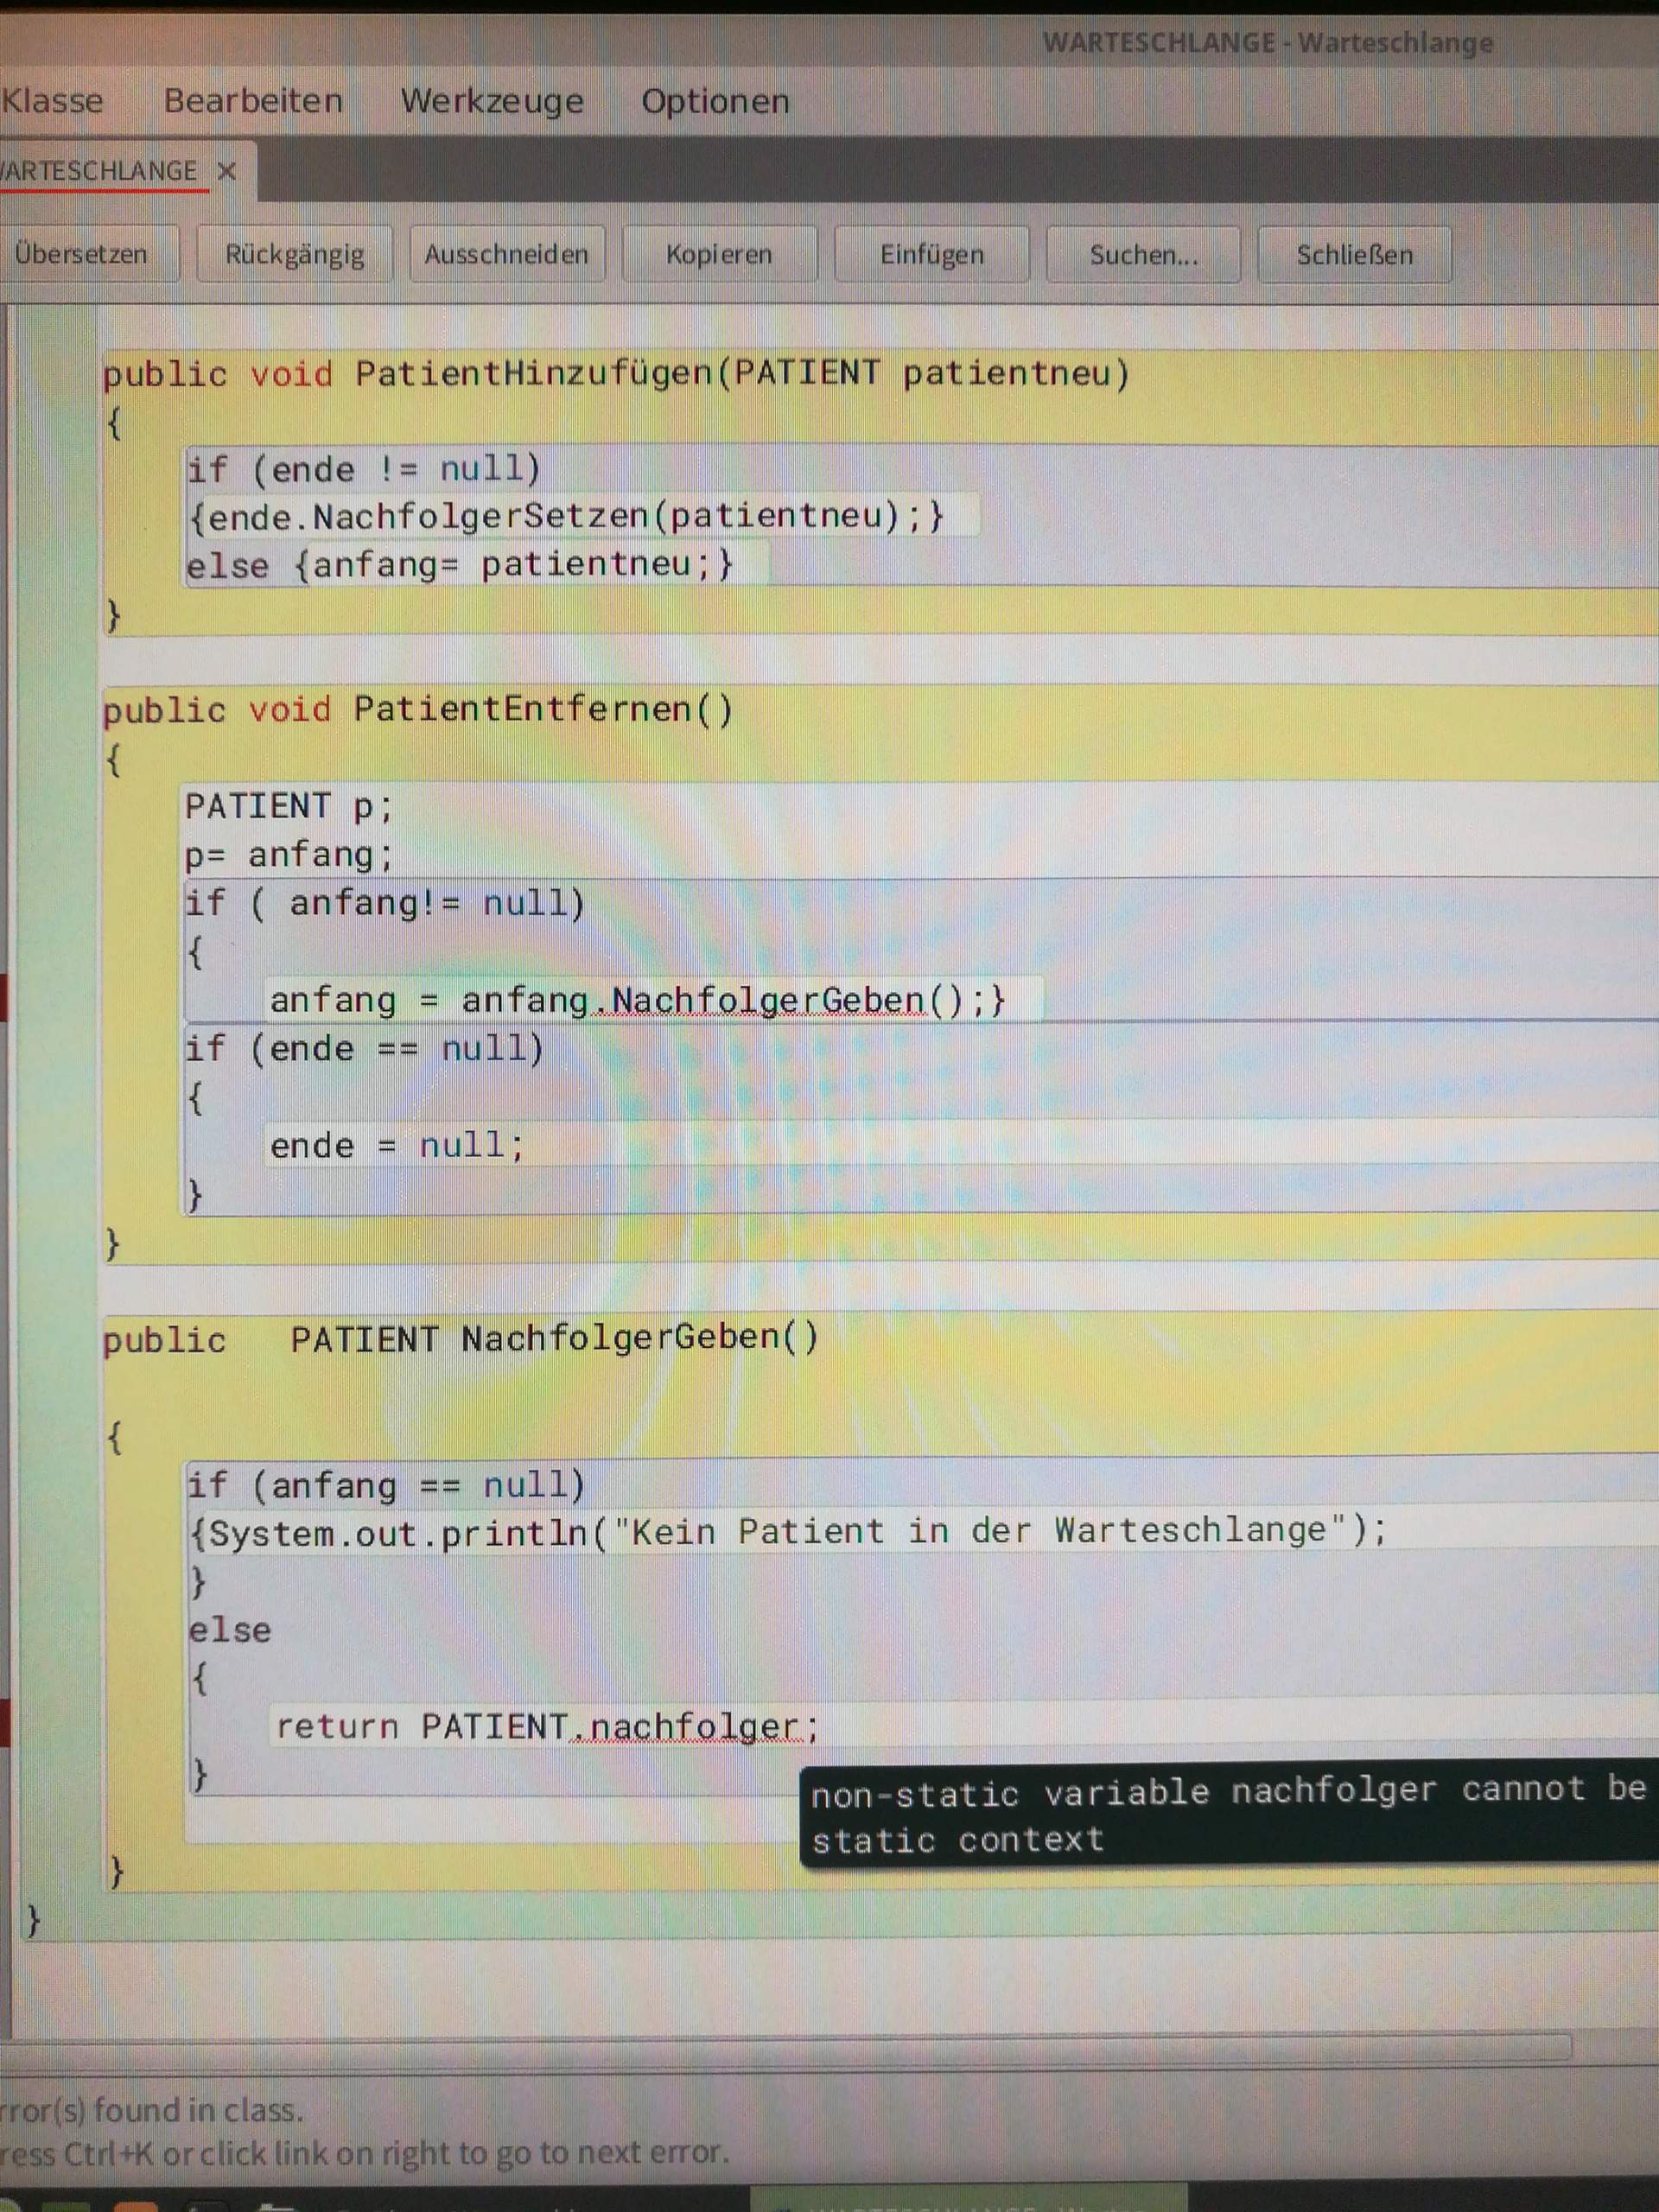Image resolution: width=1659 pixels, height=2212 pixels.
Task: Copy code using Kopieren
Action: point(719,254)
